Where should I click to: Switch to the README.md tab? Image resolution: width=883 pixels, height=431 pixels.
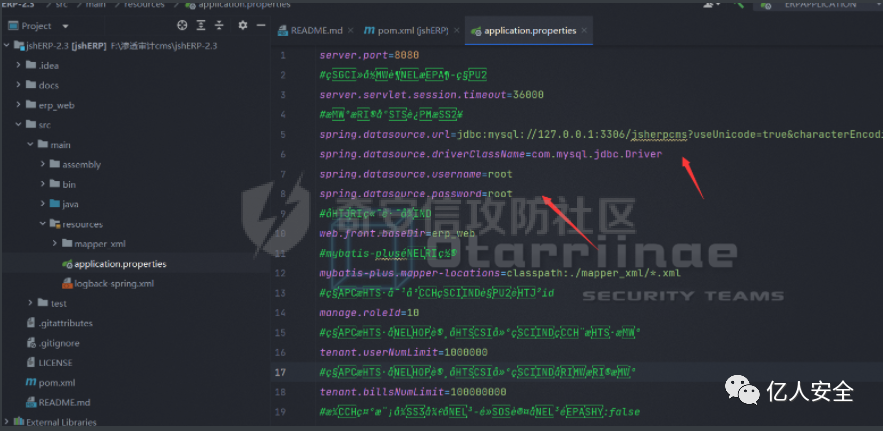click(x=316, y=30)
